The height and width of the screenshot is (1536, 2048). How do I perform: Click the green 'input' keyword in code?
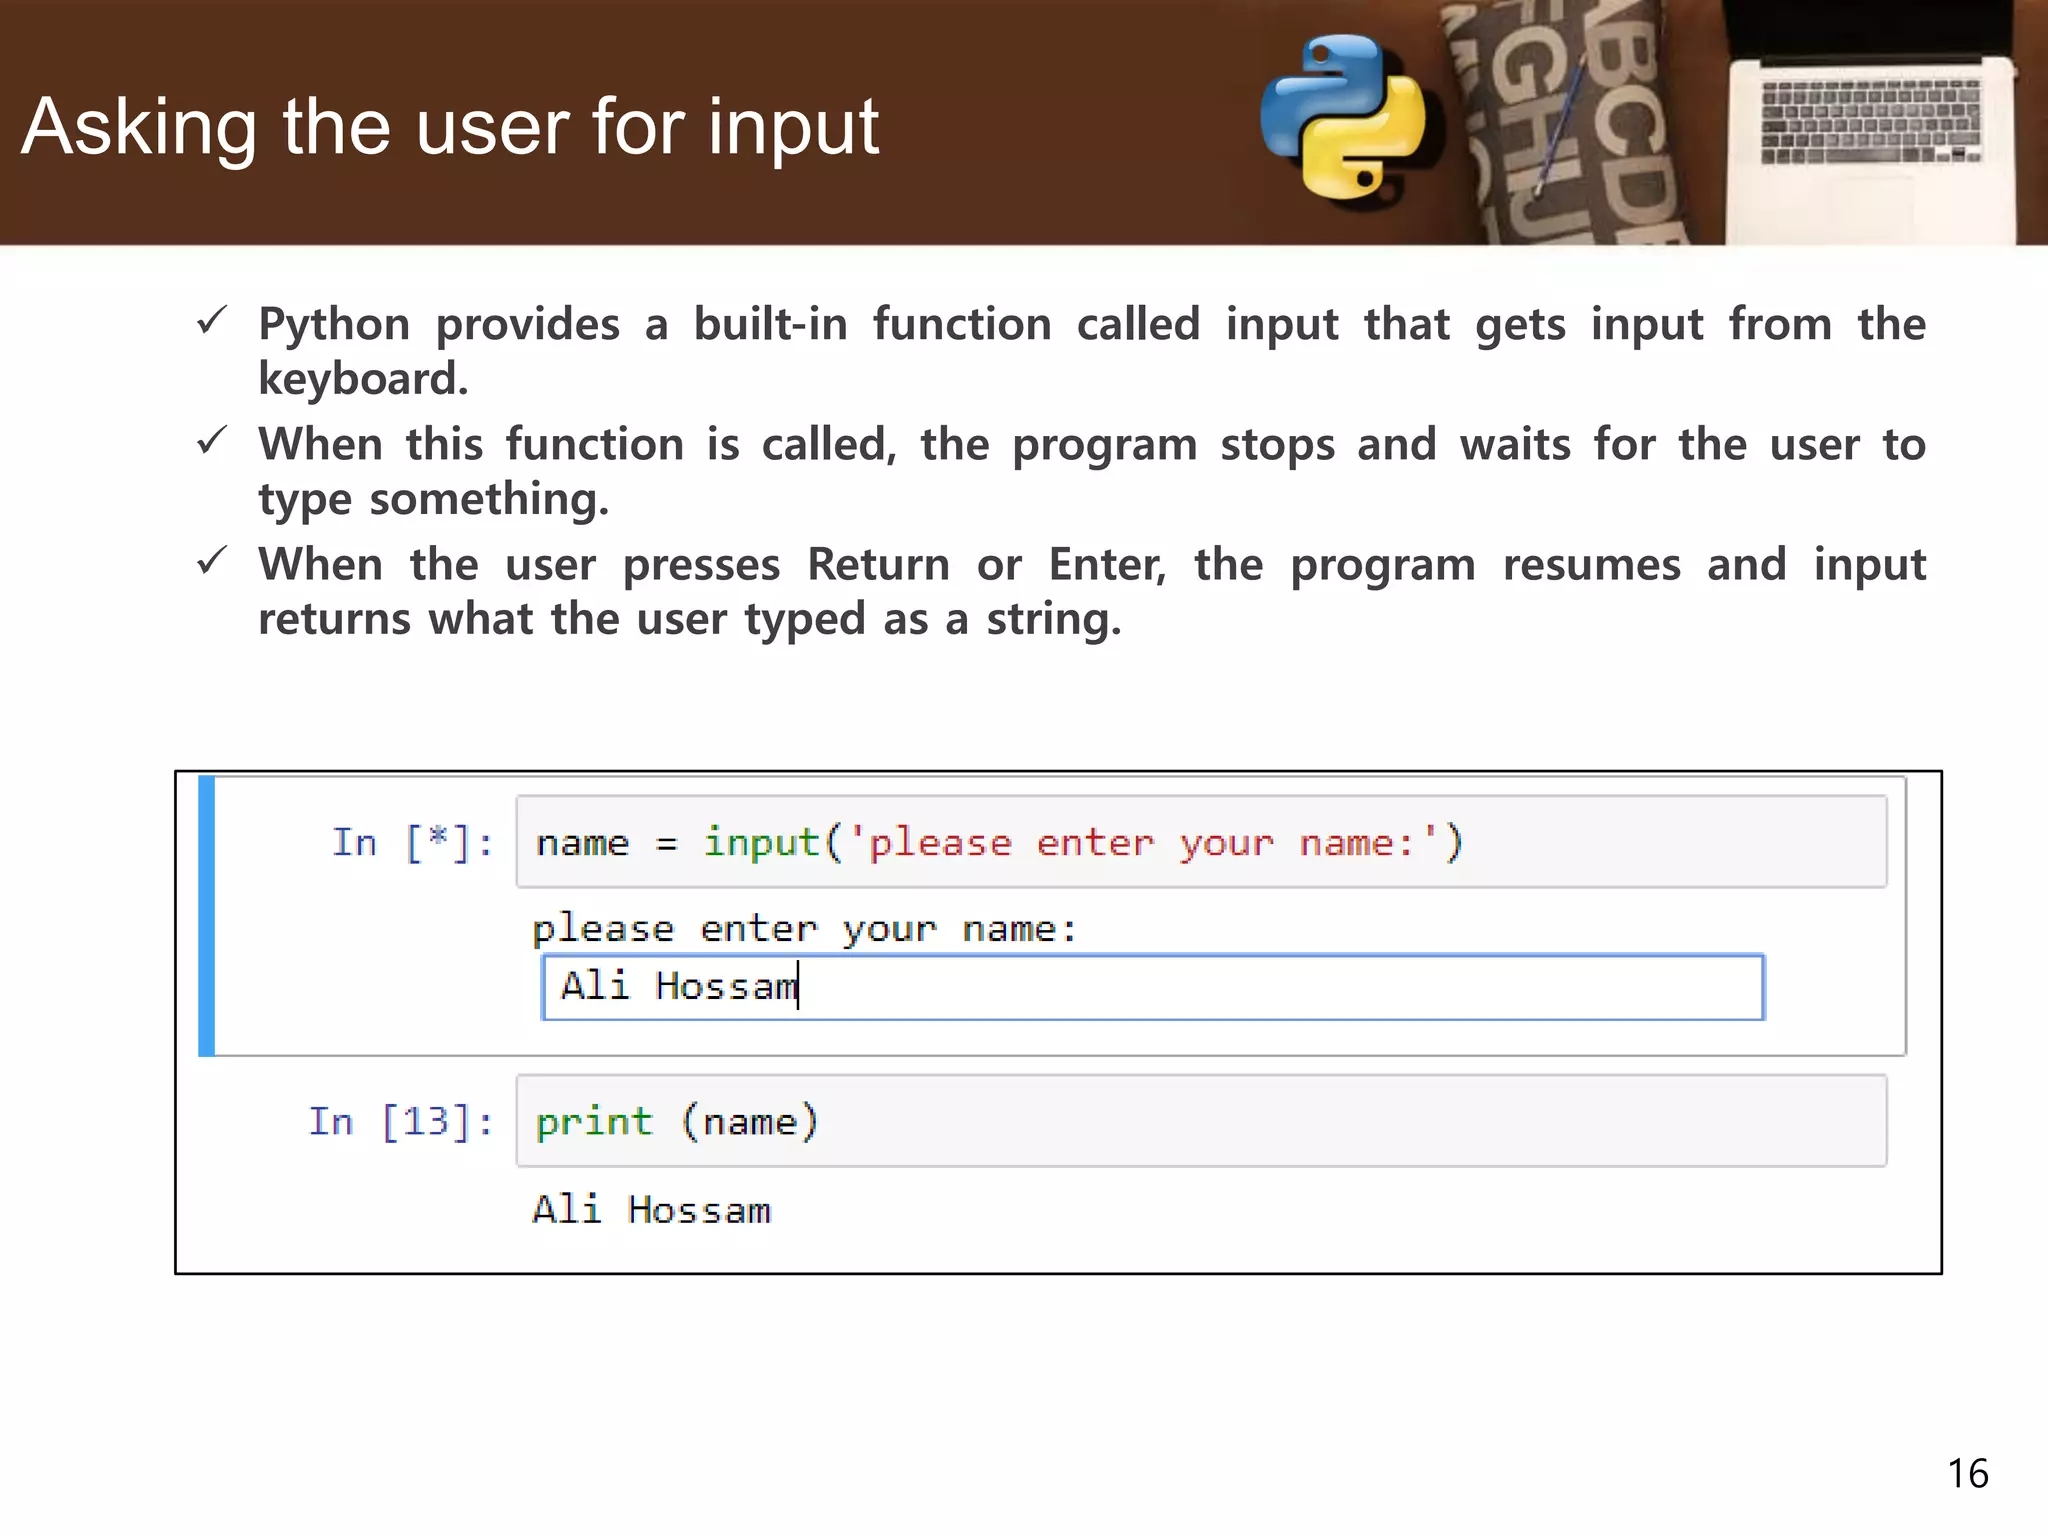click(x=760, y=842)
